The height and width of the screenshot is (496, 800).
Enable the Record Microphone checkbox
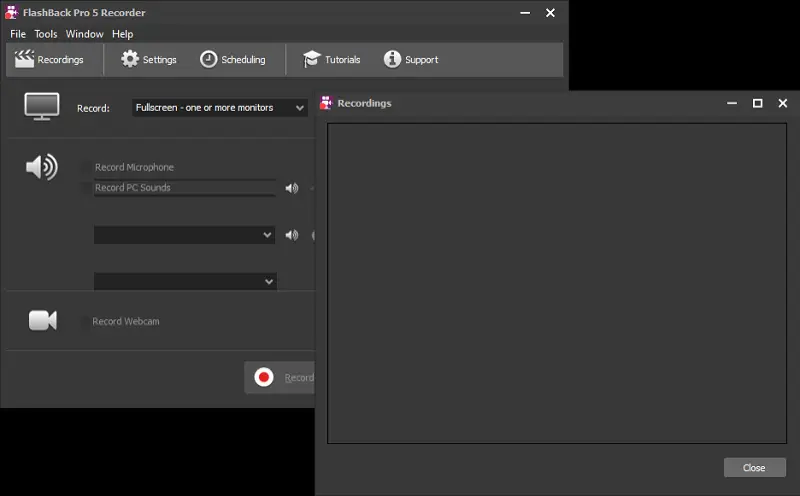tap(86, 167)
